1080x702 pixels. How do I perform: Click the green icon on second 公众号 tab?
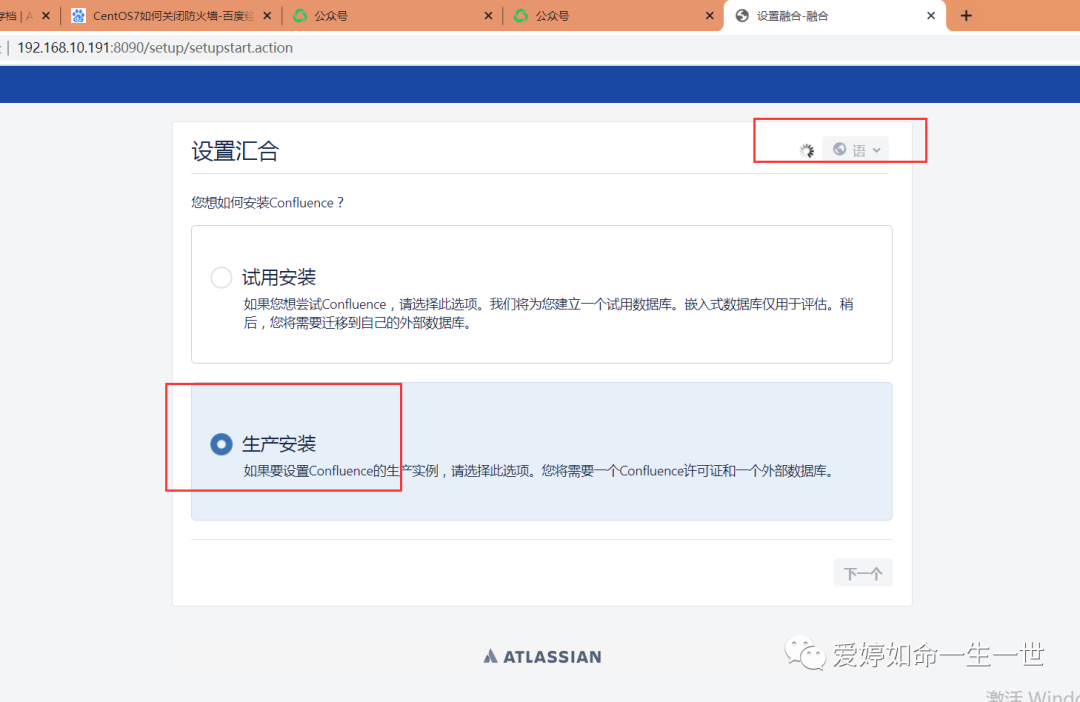tap(521, 15)
